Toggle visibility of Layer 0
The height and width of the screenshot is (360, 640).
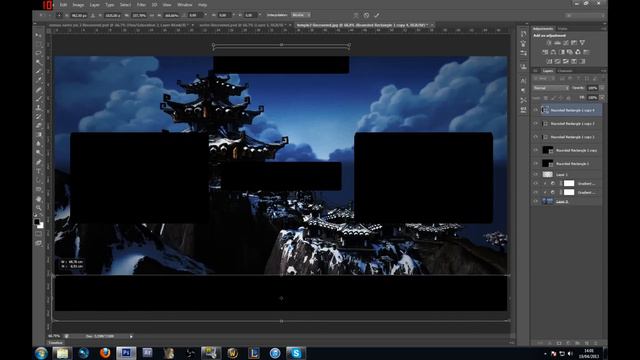(x=536, y=201)
